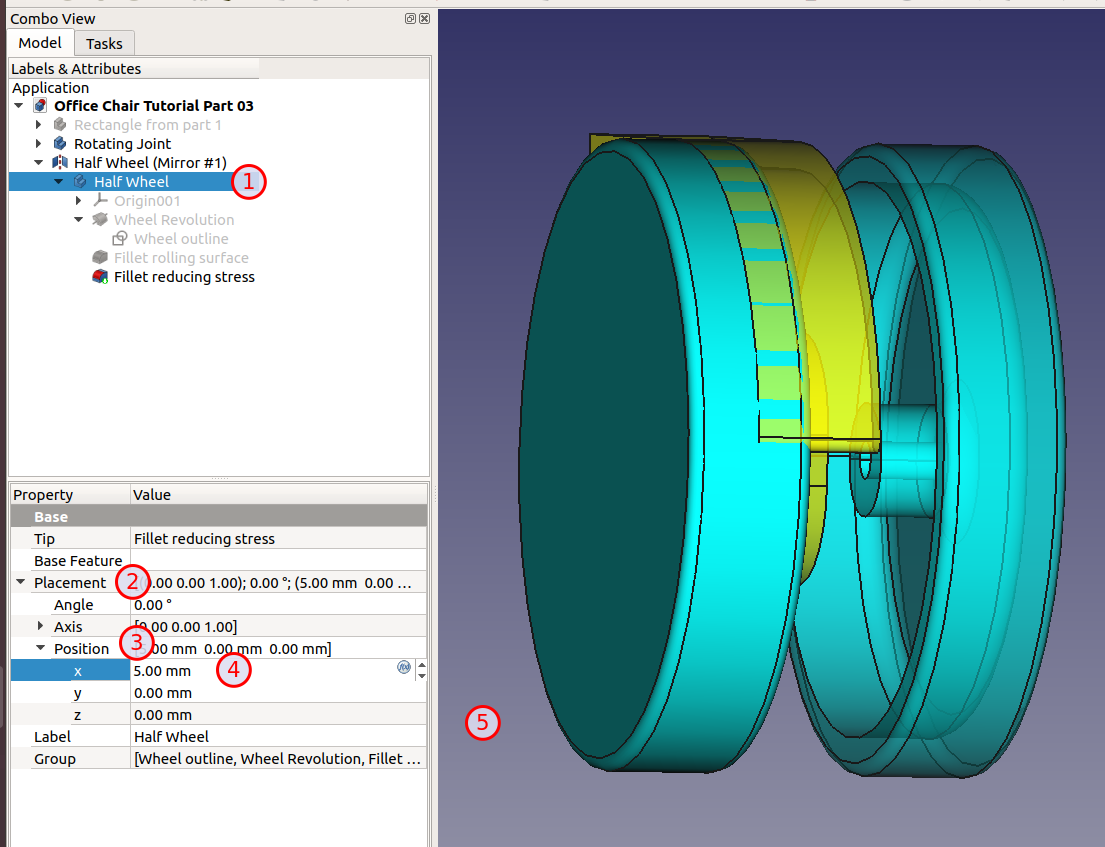
Task: Collapse the Position property
Action: point(40,649)
